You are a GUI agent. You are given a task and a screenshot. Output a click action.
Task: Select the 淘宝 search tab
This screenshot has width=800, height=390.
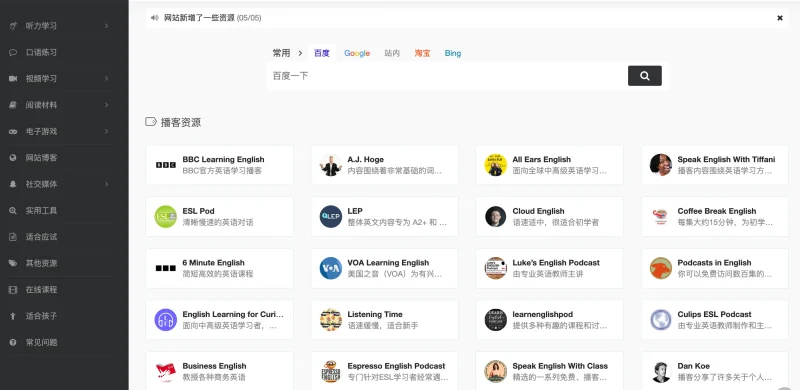(x=422, y=53)
